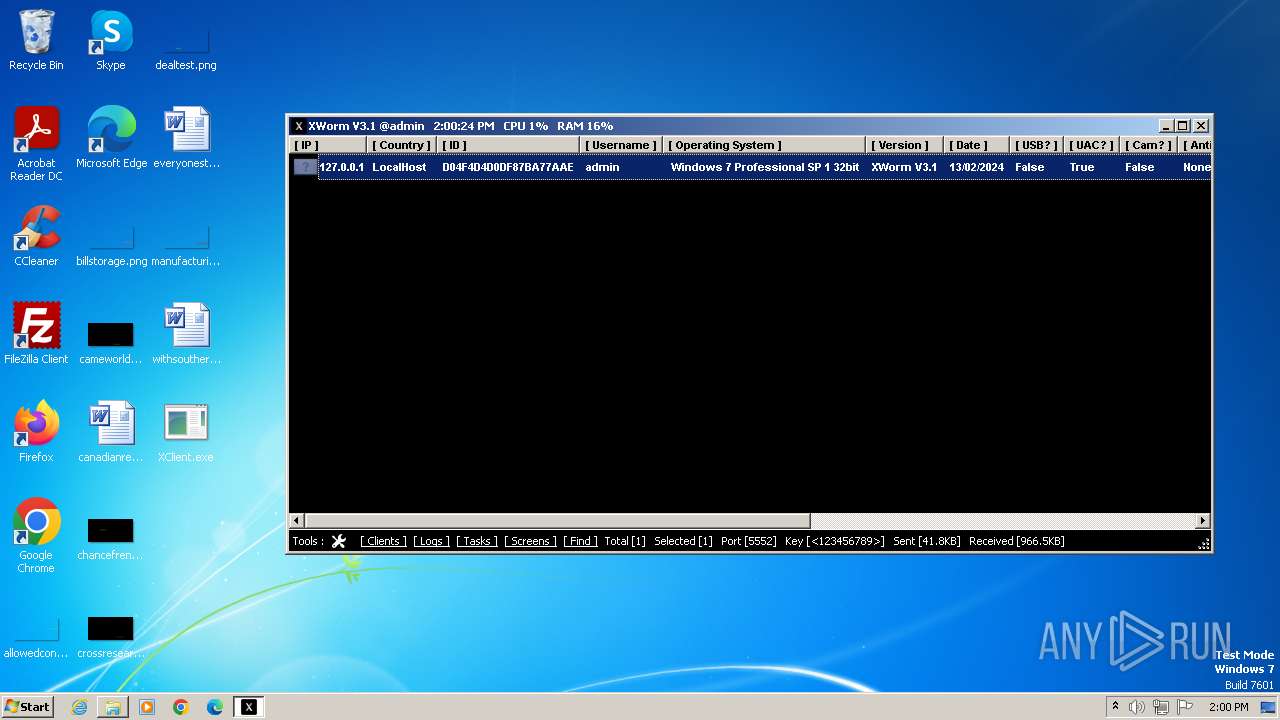Open the Start menu
Viewport: 1280px width, 720px height.
pos(28,707)
